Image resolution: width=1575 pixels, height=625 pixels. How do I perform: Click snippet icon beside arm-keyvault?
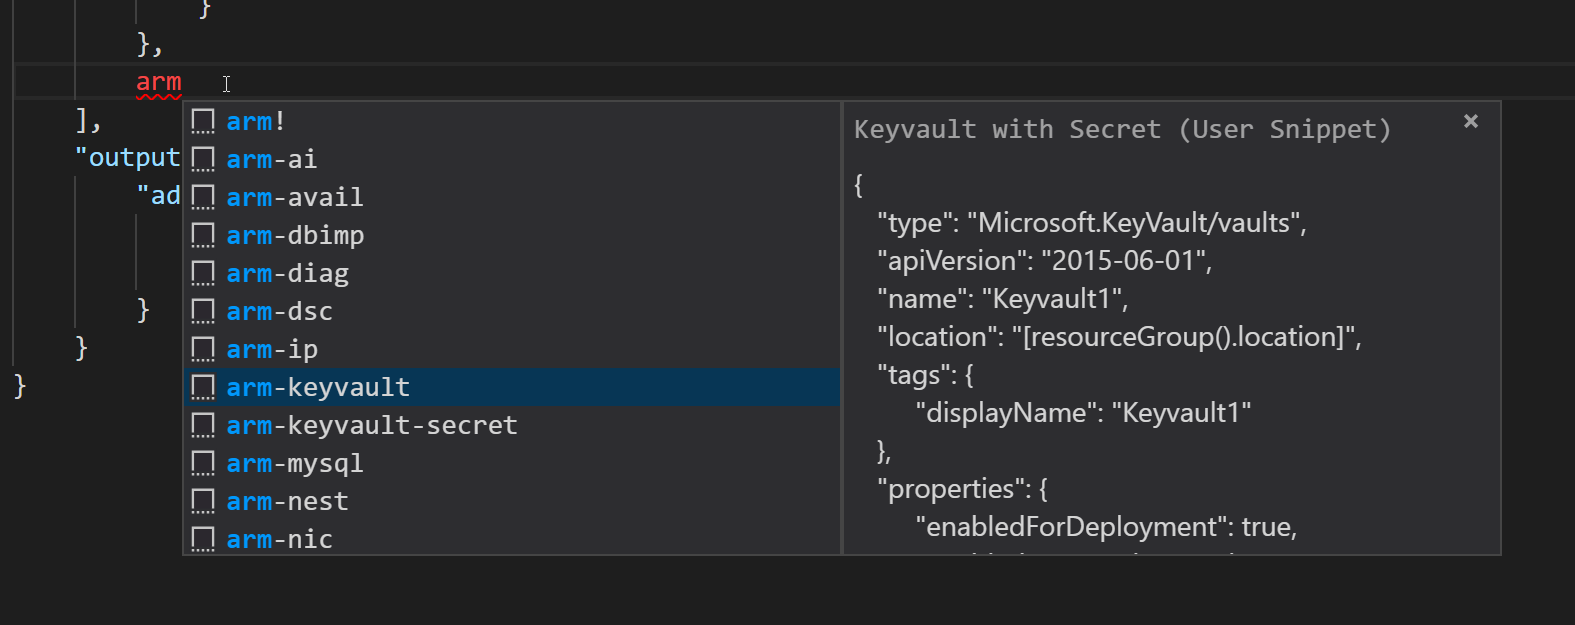(x=203, y=388)
